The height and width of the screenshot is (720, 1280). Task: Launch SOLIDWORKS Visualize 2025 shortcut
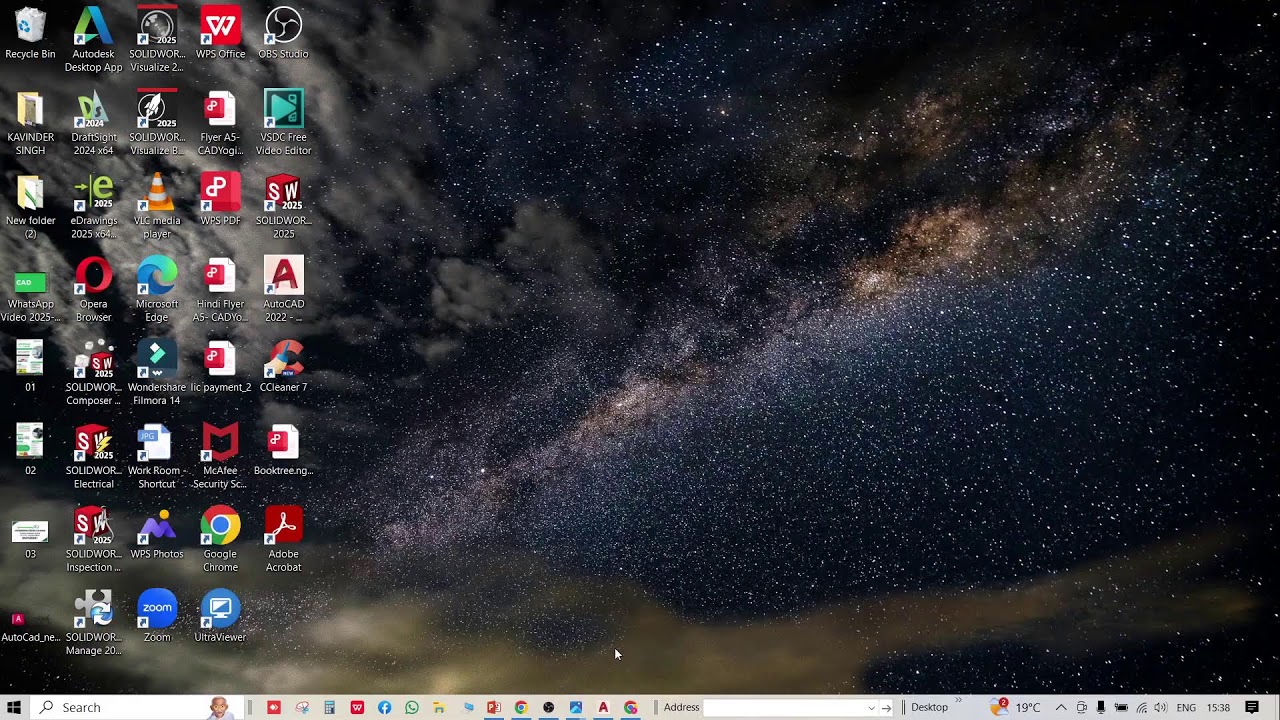point(157,40)
